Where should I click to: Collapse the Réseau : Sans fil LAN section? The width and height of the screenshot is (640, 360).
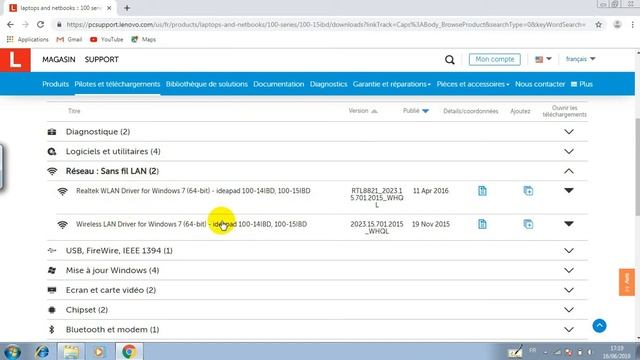(569, 171)
